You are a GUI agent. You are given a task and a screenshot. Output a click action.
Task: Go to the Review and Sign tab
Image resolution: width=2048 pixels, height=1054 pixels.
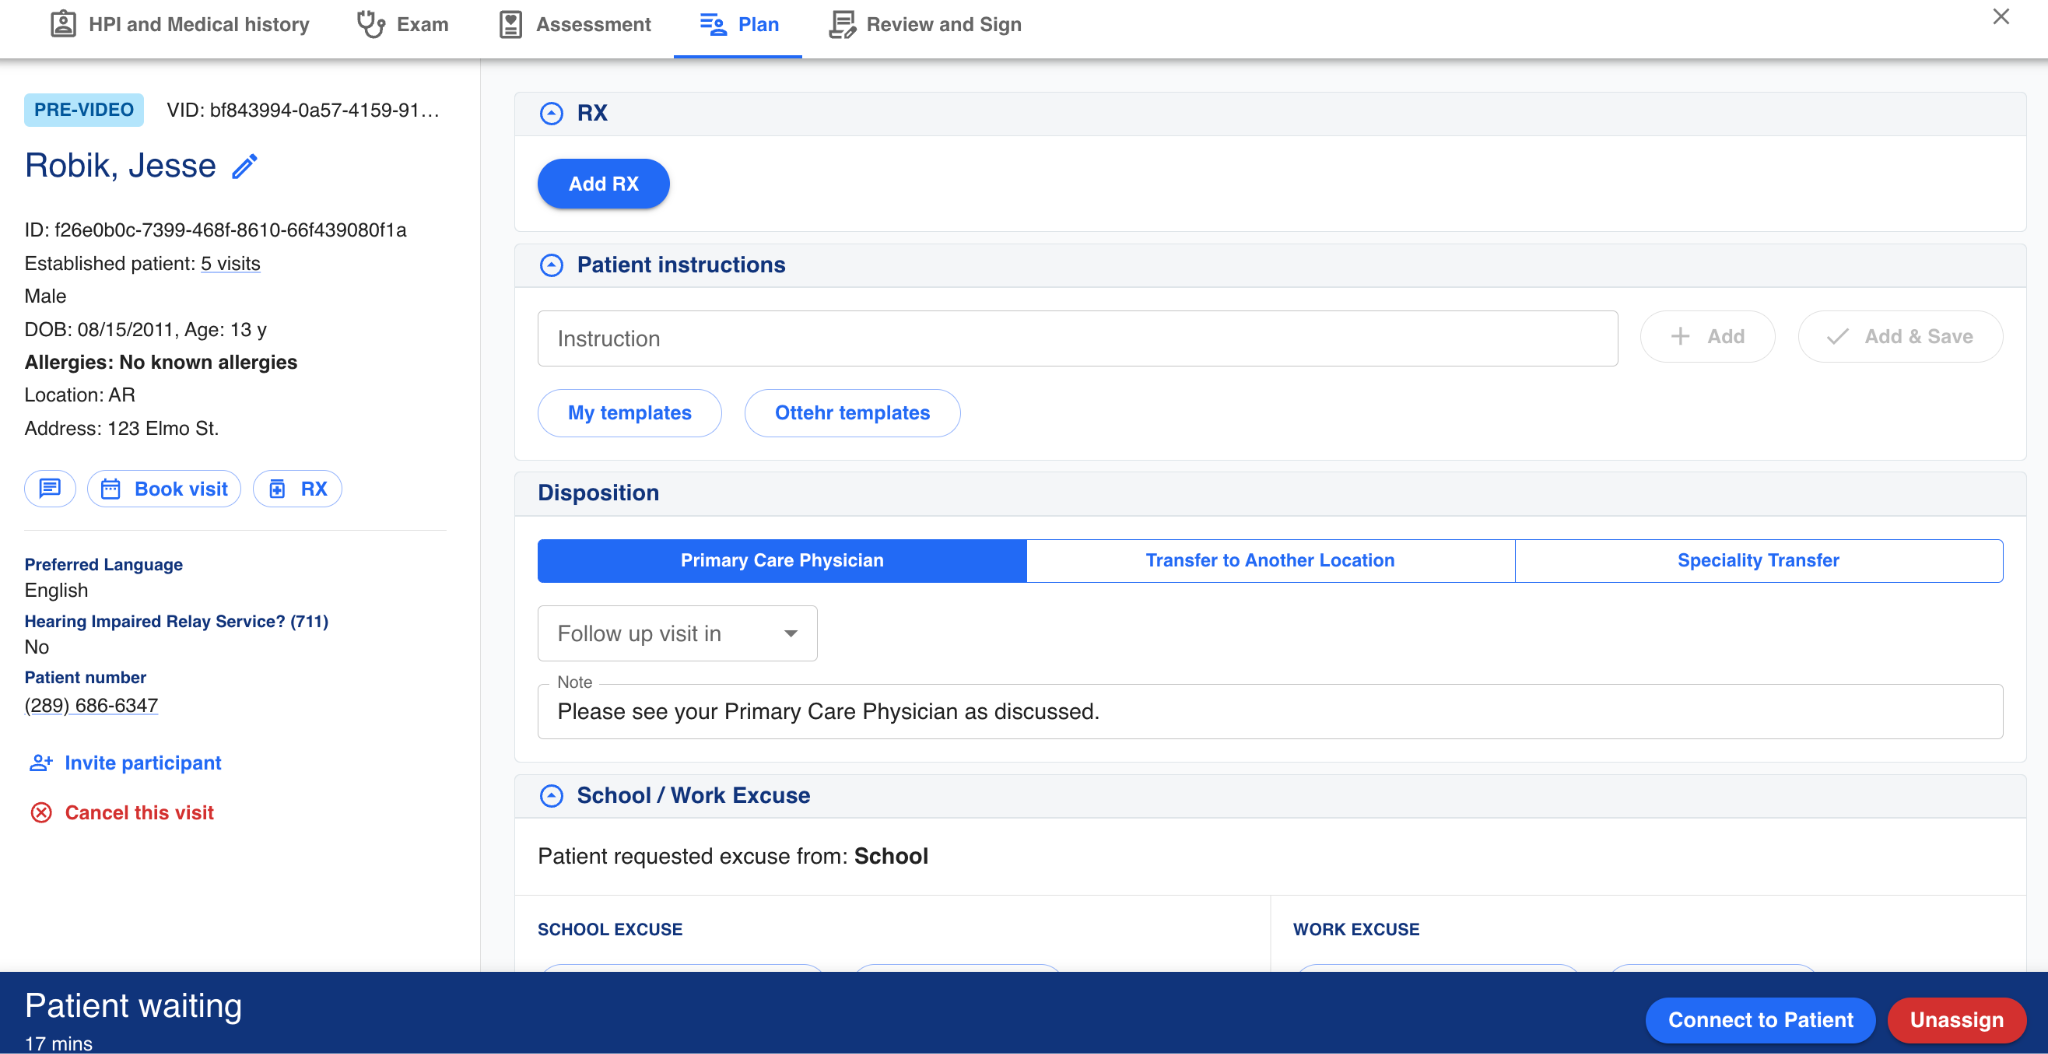pyautogui.click(x=925, y=25)
